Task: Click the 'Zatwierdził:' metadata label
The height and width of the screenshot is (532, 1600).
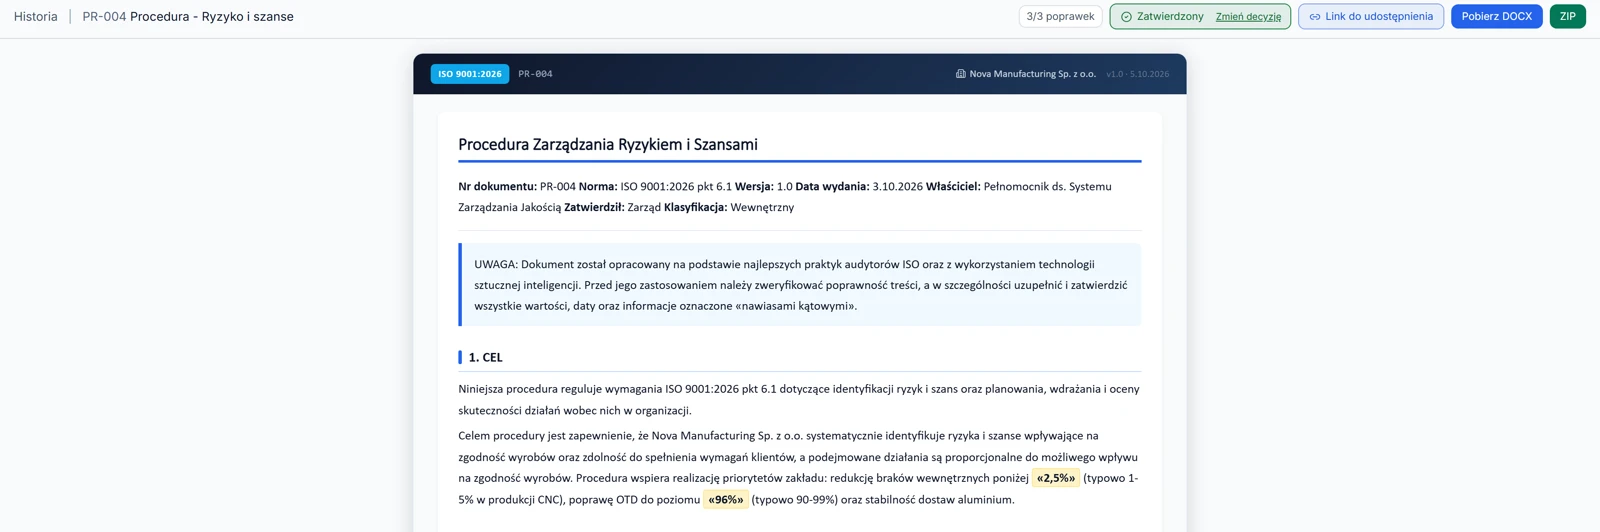Action: point(594,207)
